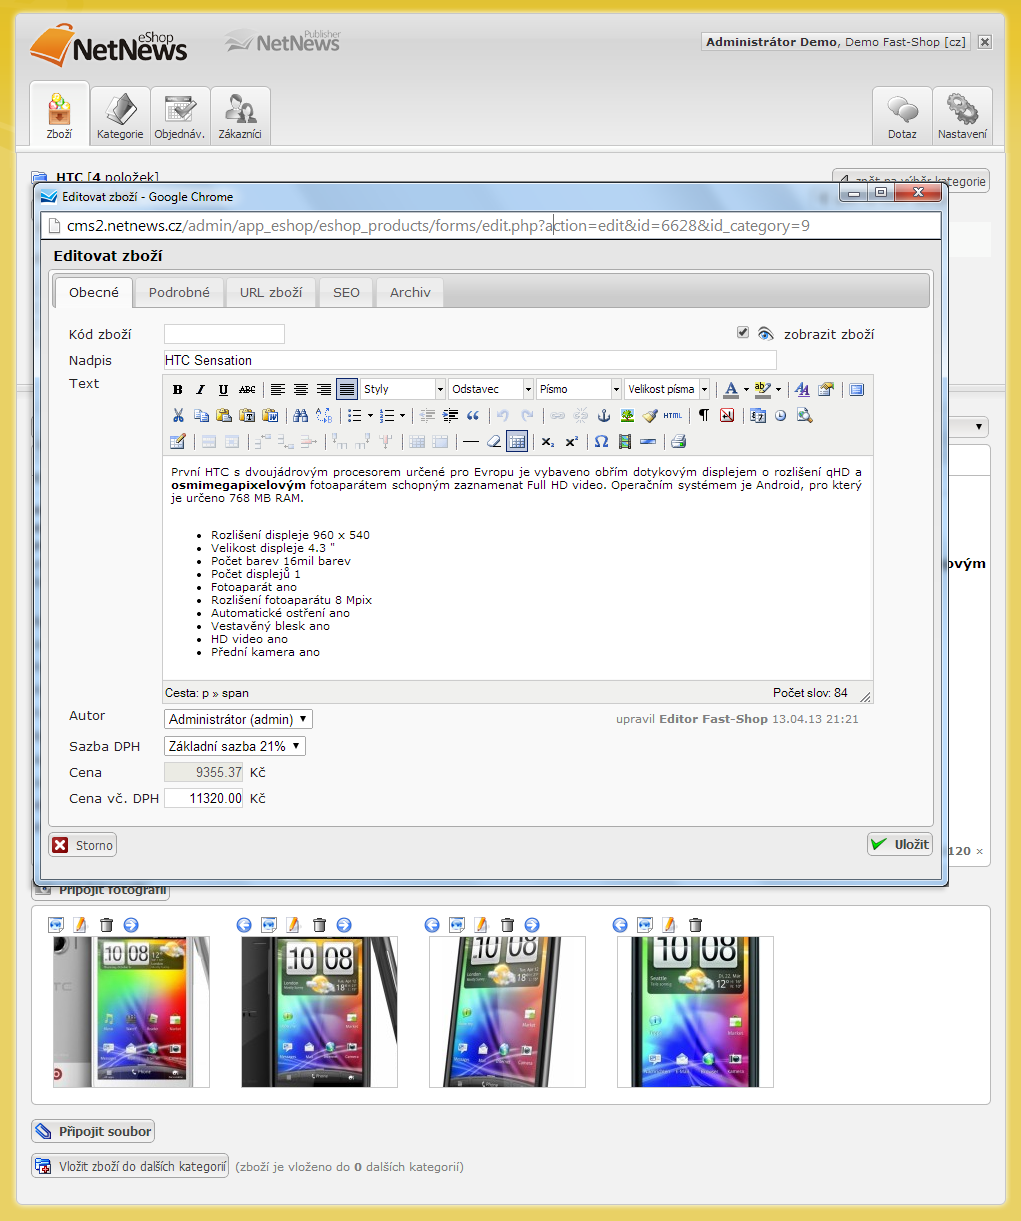Click the Insert media film icon
Image resolution: width=1021 pixels, height=1221 pixels.
pos(625,441)
